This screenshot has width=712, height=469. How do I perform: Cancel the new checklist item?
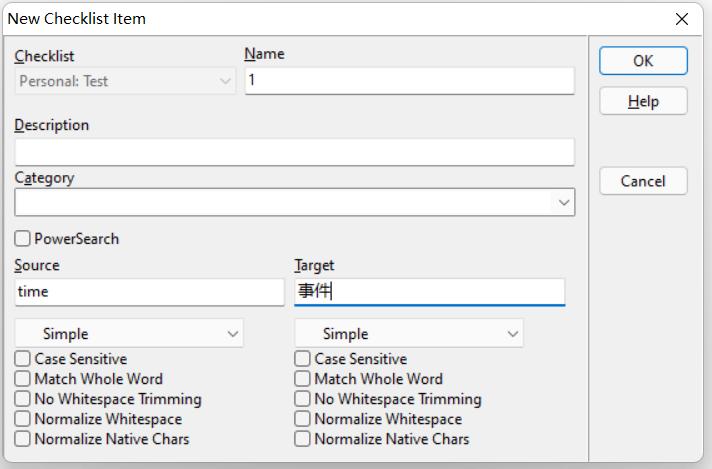(643, 181)
